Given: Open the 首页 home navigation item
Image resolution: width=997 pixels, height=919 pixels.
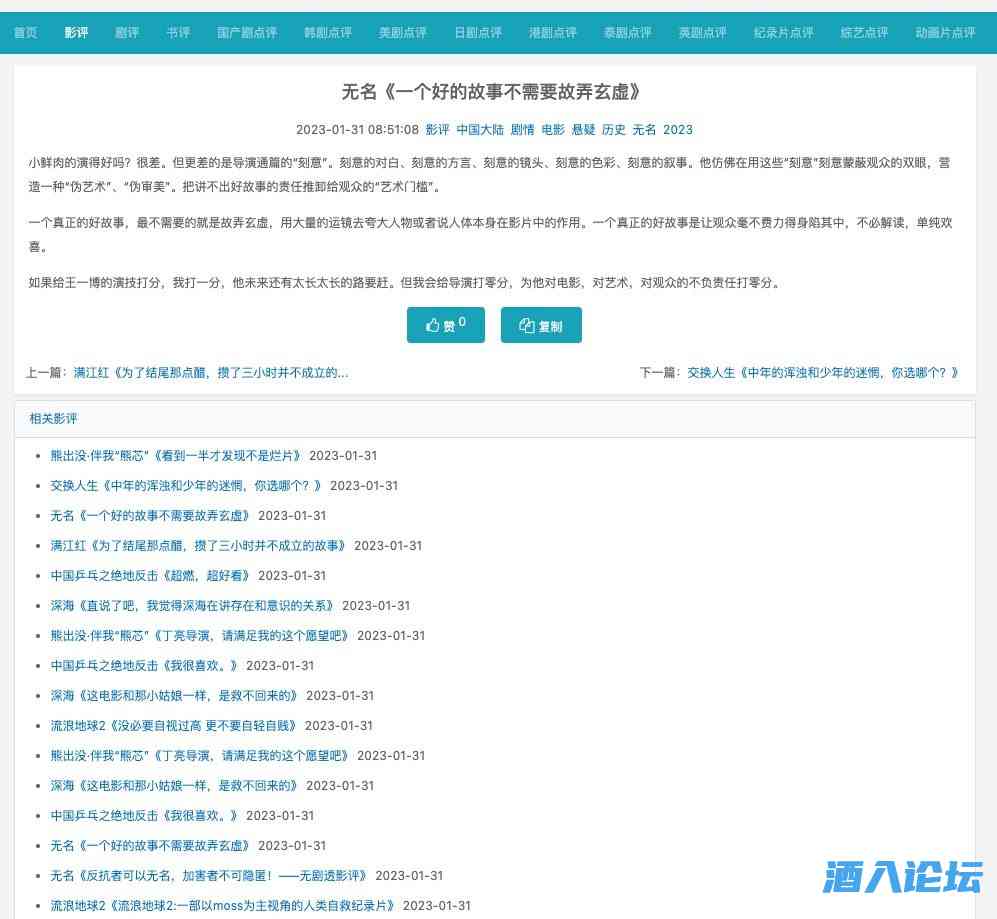Looking at the screenshot, I should point(25,32).
